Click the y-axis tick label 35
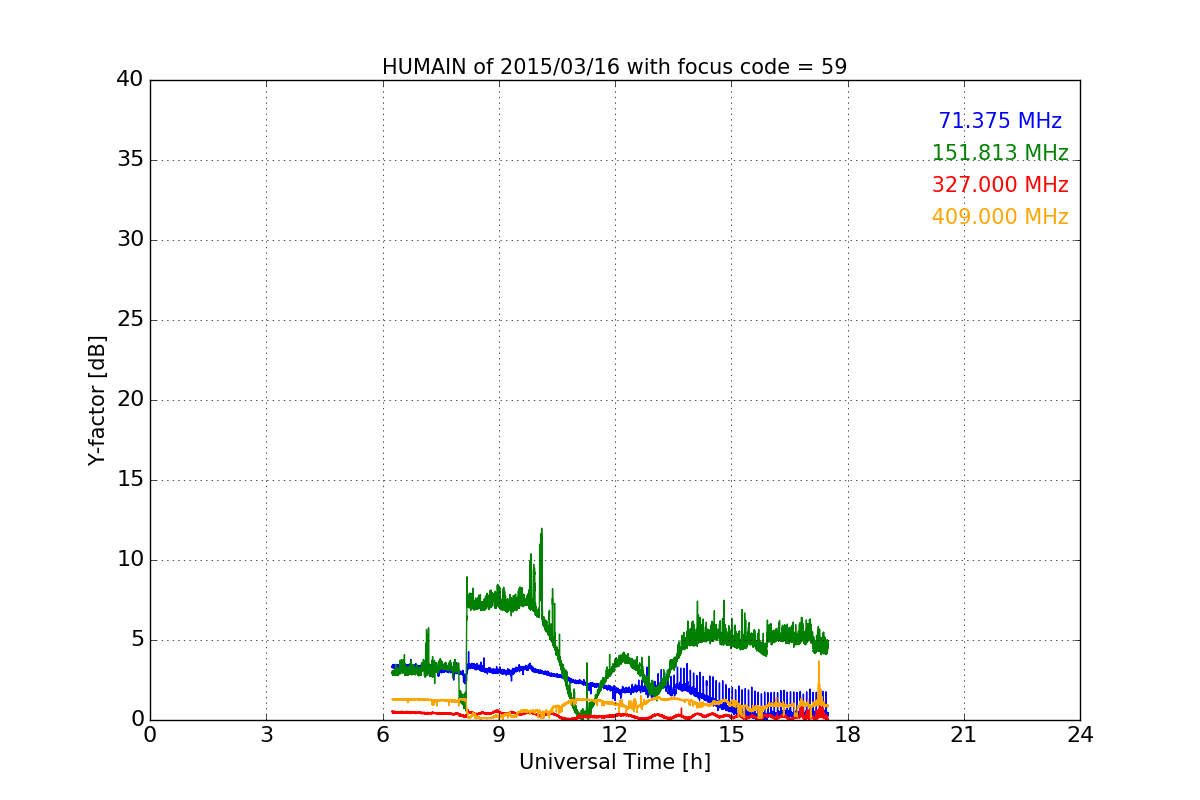Screen dimensions: 1200x800 [x=130, y=160]
